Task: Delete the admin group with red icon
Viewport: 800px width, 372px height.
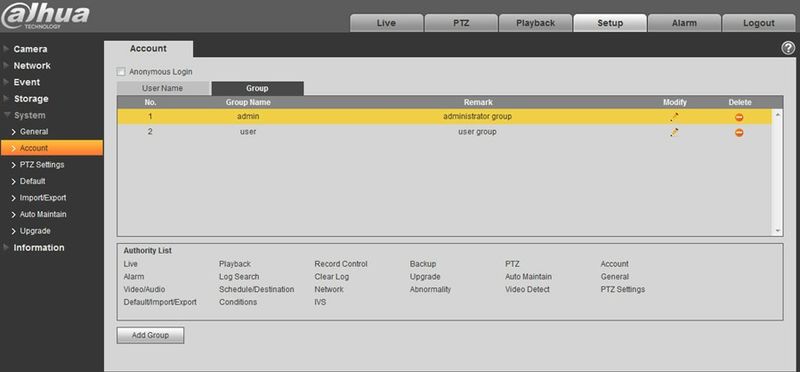Action: 739,117
